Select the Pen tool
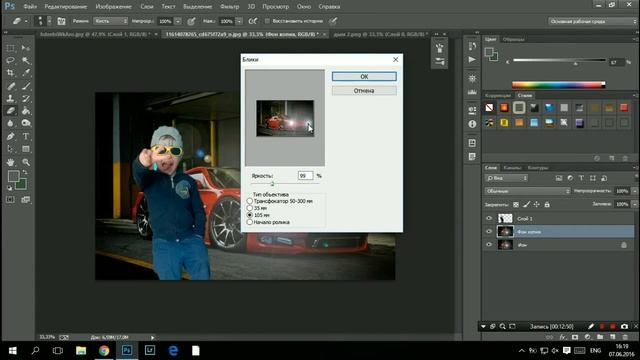Image resolution: width=640 pixels, height=360 pixels. 11,136
